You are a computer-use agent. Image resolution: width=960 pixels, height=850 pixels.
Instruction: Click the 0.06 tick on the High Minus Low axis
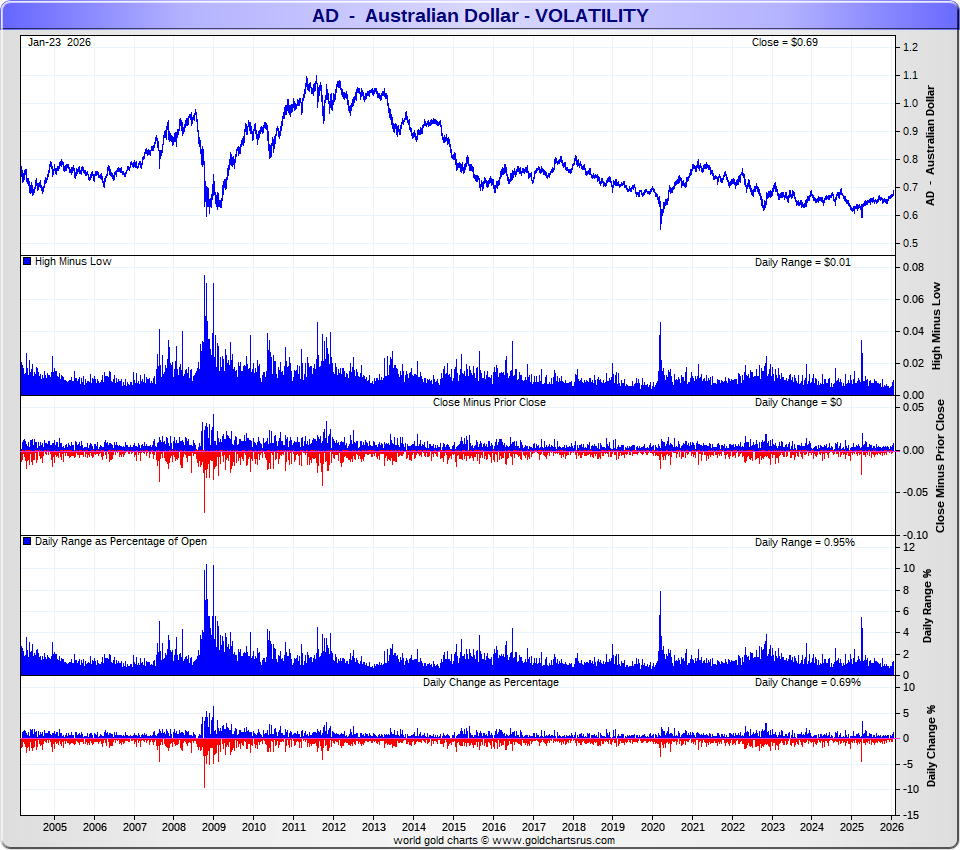point(913,299)
